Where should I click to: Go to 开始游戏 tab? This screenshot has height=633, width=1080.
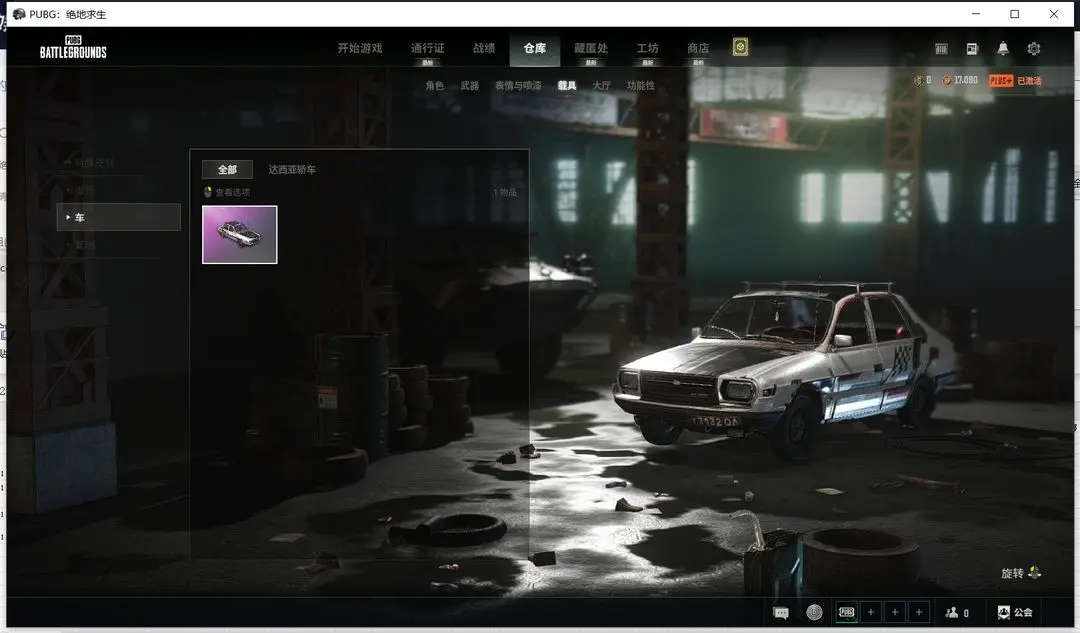pos(360,48)
